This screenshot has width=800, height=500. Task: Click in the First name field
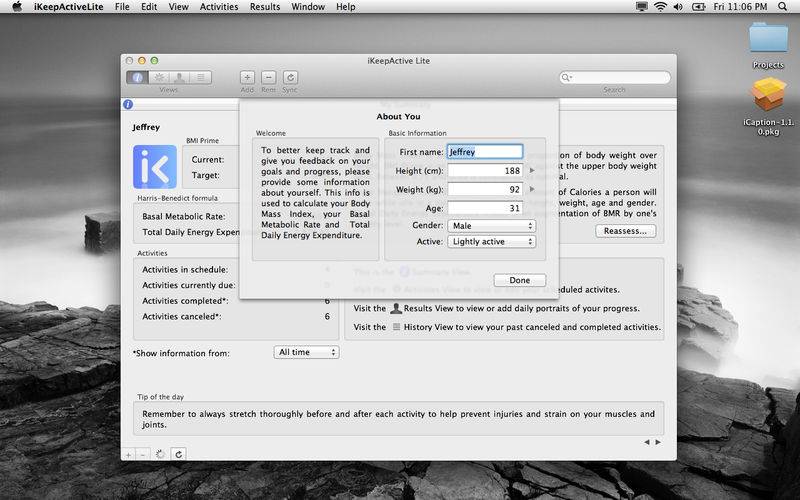[485, 152]
